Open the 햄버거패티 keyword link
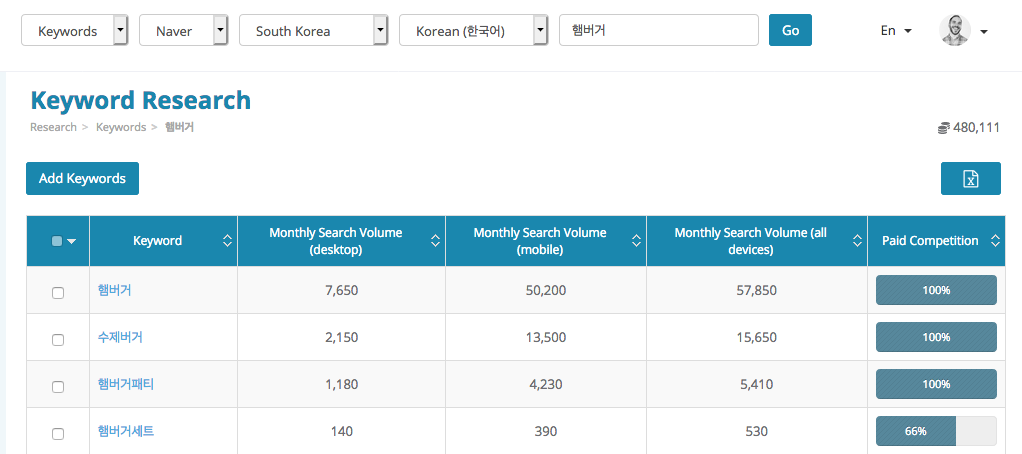The width and height of the screenshot is (1022, 454). (x=126, y=384)
